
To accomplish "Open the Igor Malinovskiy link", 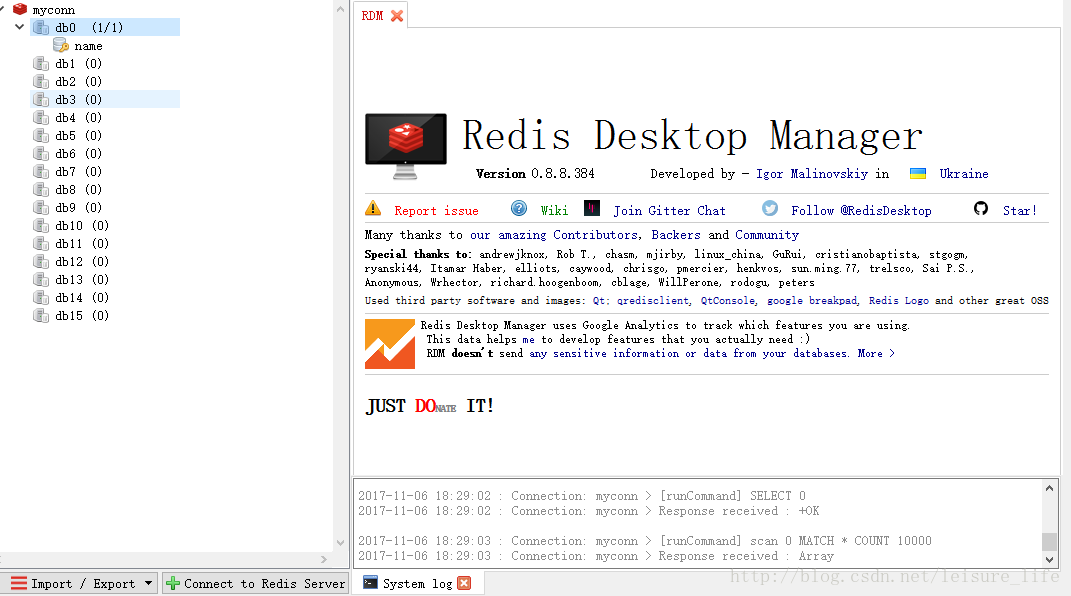I will (811, 174).
